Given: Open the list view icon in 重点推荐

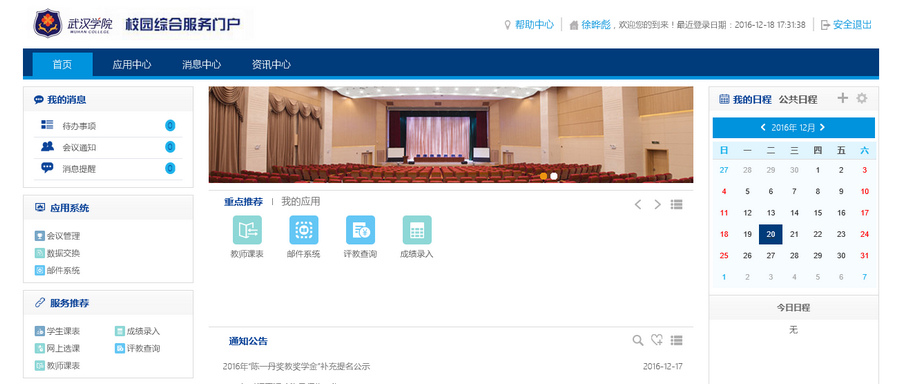Looking at the screenshot, I should (x=676, y=204).
